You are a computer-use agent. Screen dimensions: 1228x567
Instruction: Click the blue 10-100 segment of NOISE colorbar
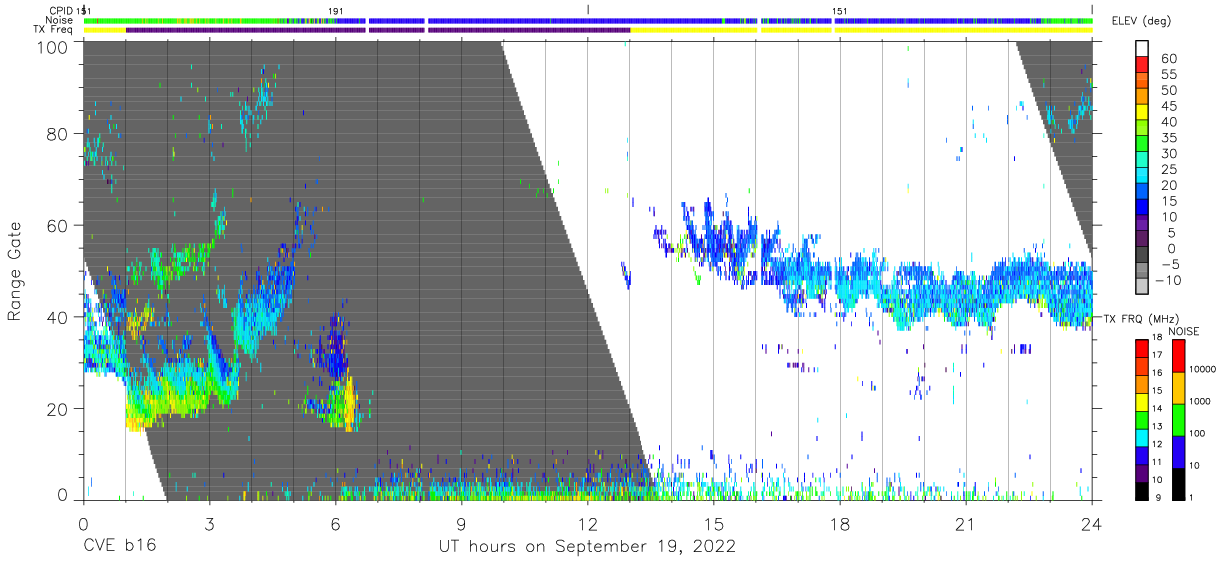click(x=1179, y=452)
